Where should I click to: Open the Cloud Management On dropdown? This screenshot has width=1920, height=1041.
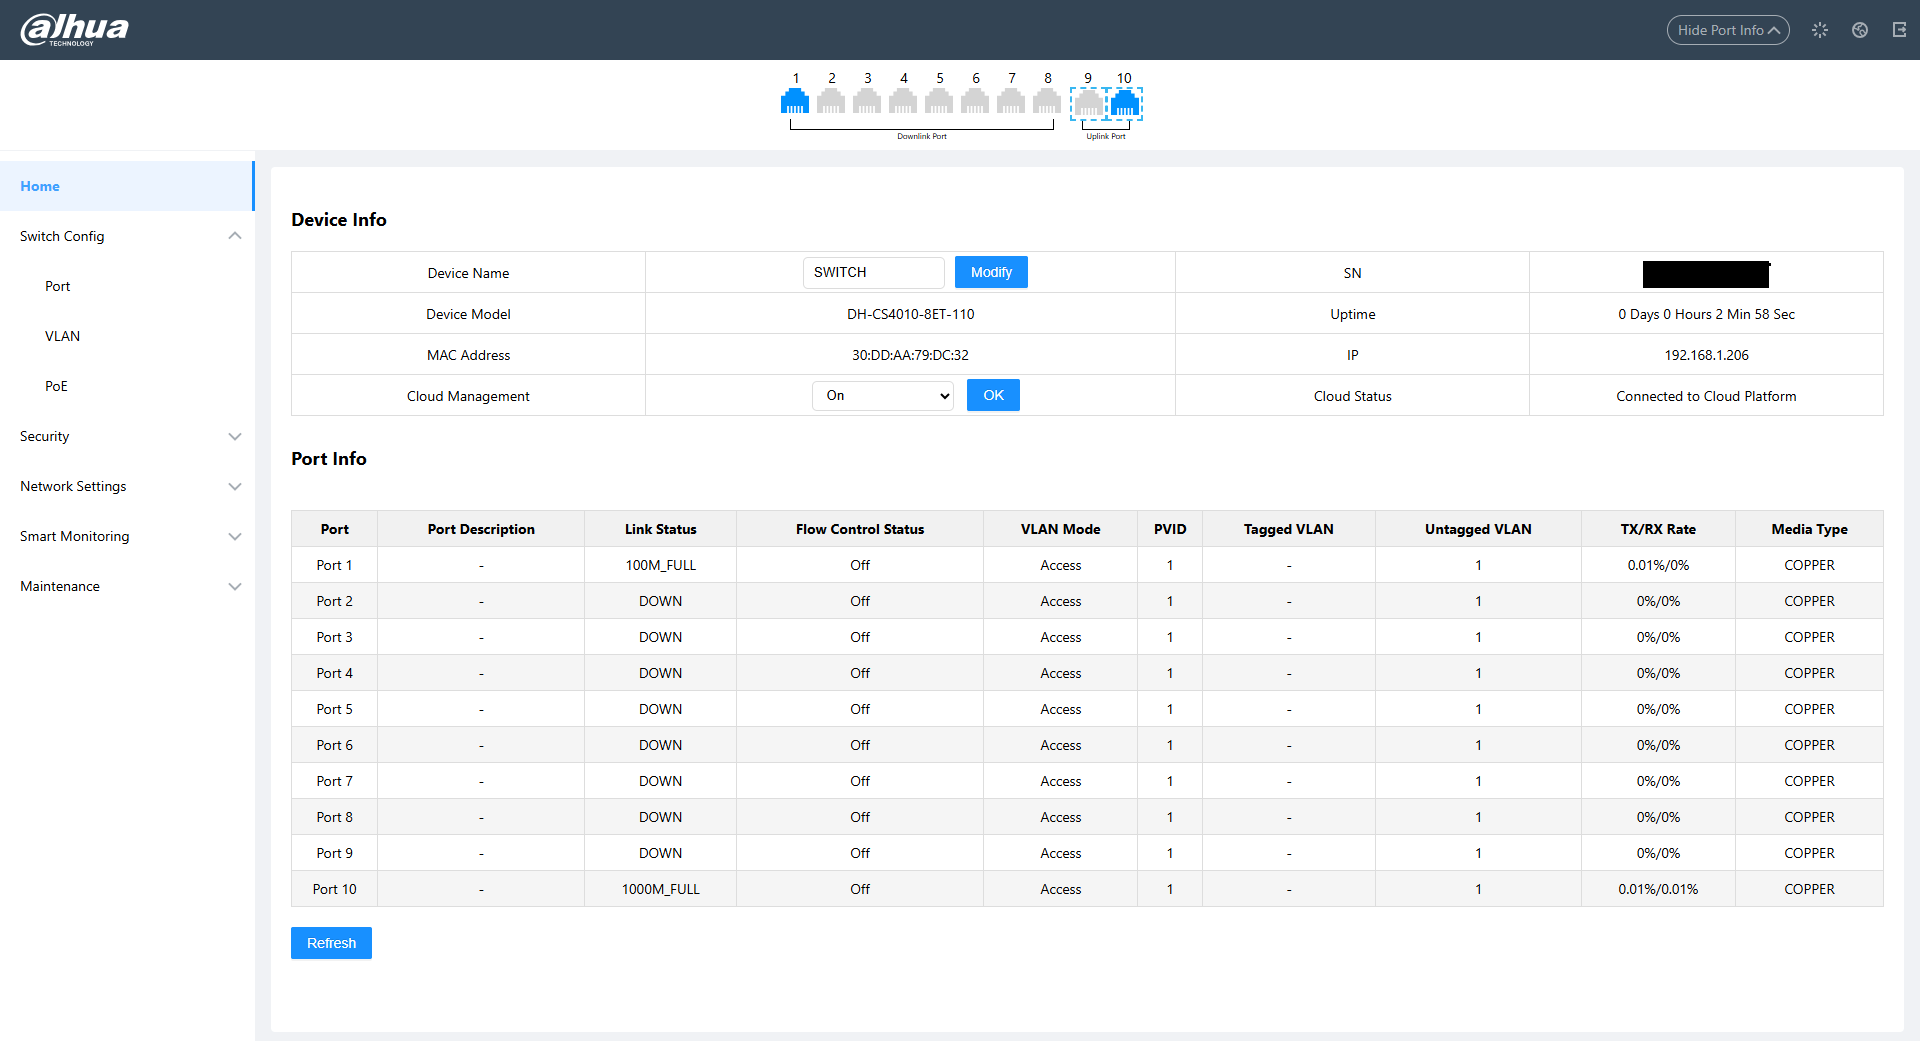coord(883,396)
